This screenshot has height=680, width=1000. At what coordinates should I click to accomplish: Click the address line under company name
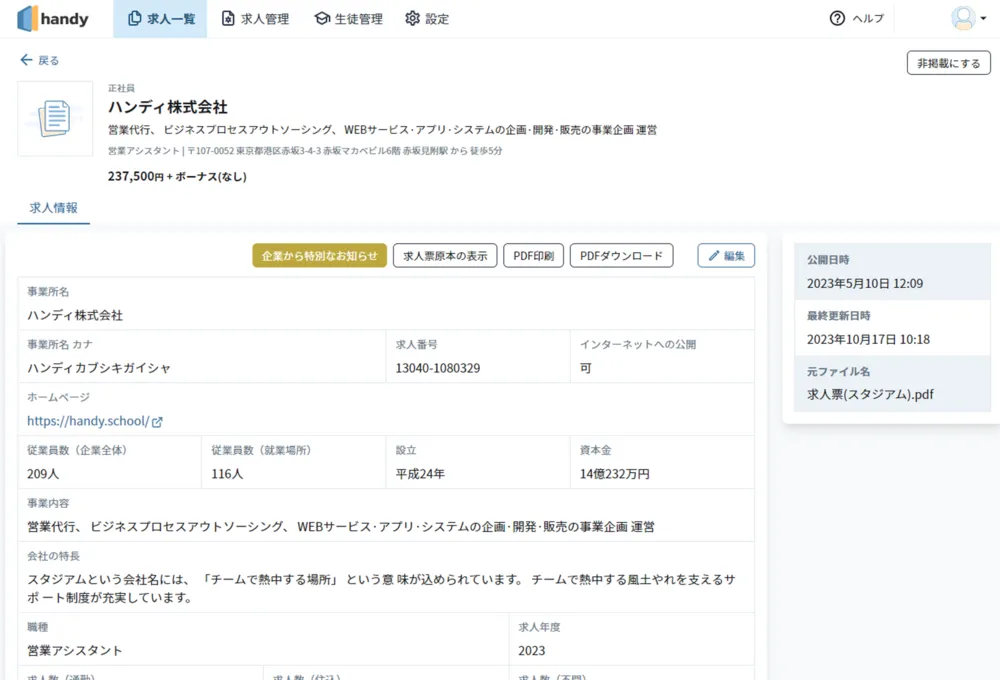click(x=305, y=151)
